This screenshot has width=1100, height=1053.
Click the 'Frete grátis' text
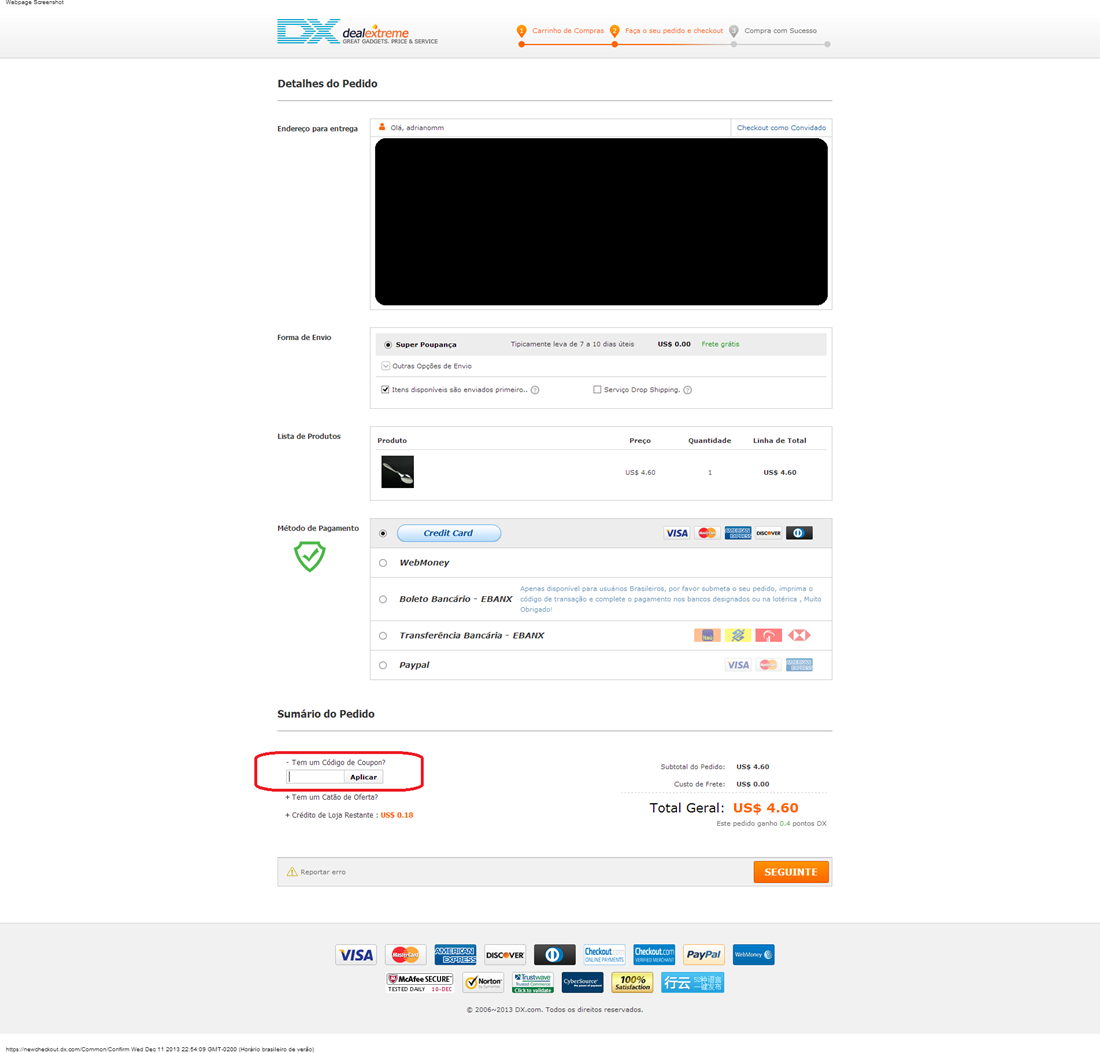point(720,344)
